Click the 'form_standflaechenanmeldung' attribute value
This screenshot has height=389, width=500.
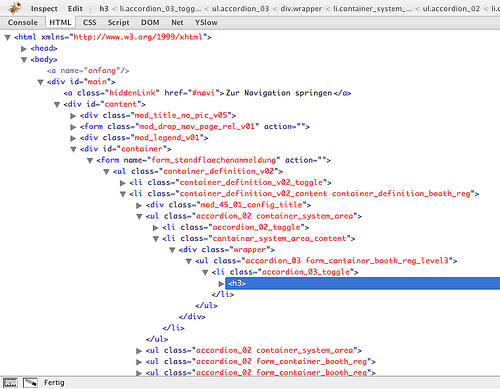pos(214,160)
